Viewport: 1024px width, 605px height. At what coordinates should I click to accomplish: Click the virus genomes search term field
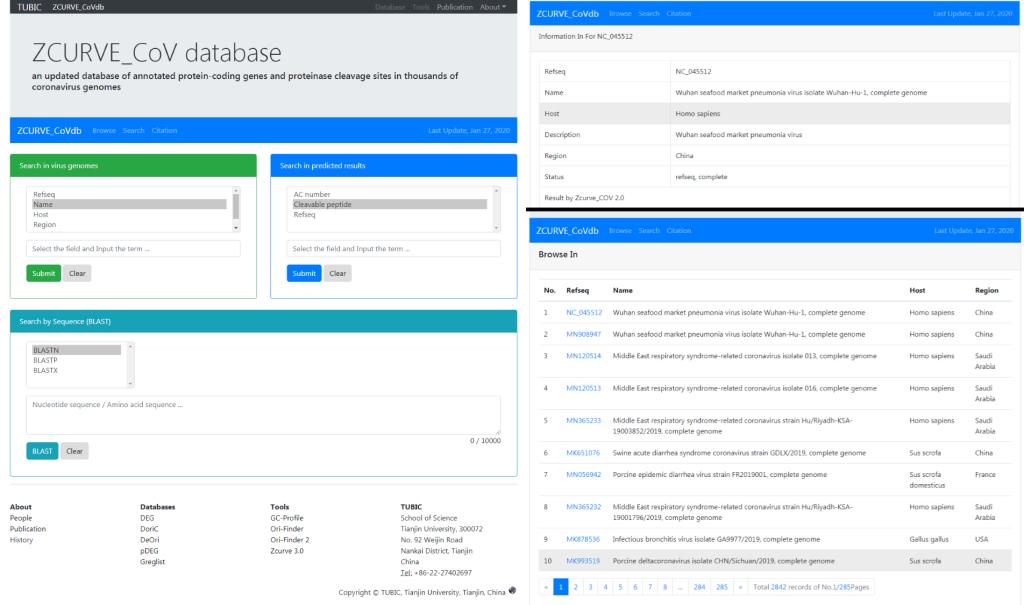(133, 249)
